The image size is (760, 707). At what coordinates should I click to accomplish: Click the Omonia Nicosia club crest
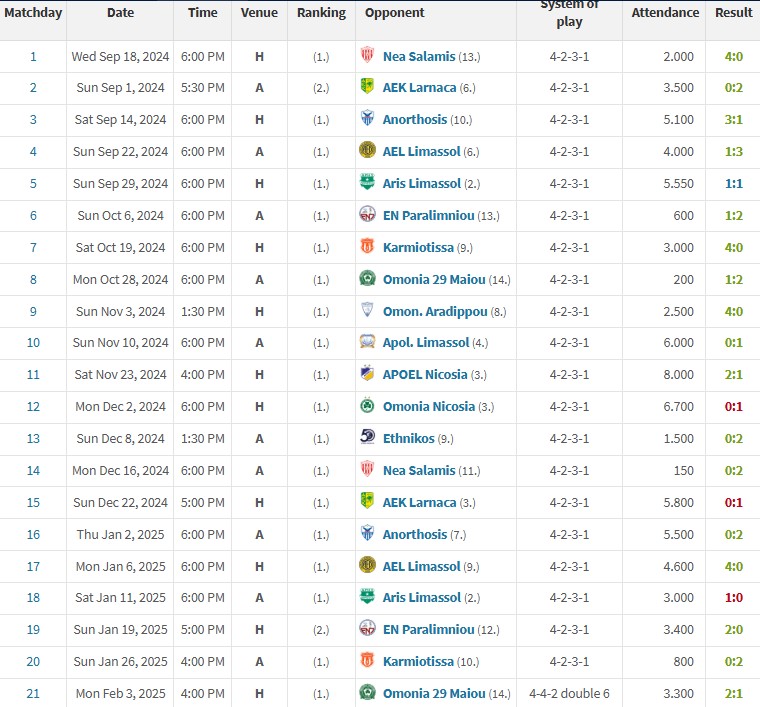[x=367, y=406]
